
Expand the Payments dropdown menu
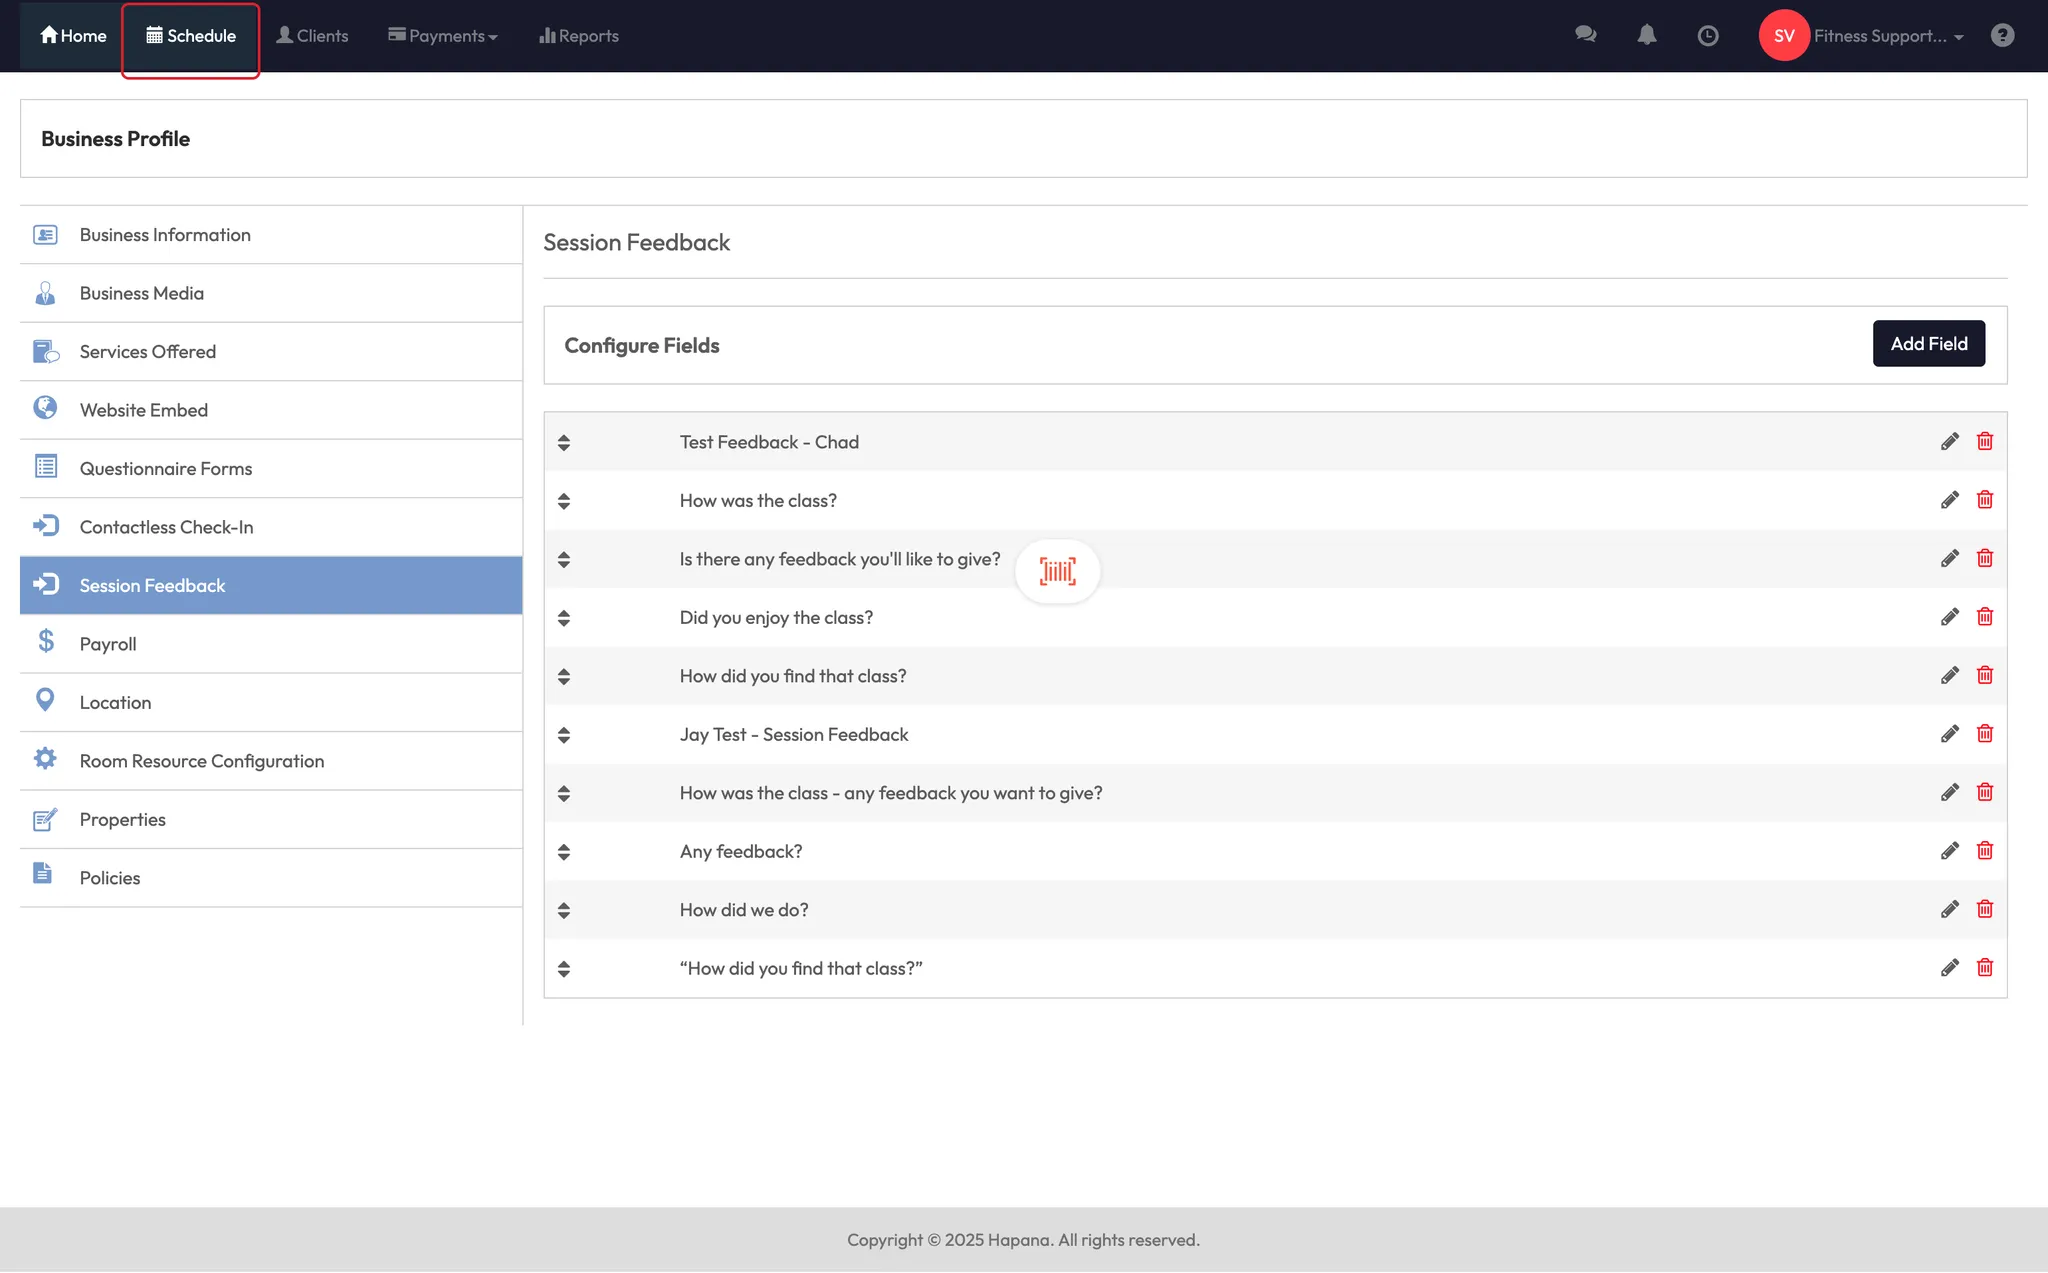tap(443, 36)
